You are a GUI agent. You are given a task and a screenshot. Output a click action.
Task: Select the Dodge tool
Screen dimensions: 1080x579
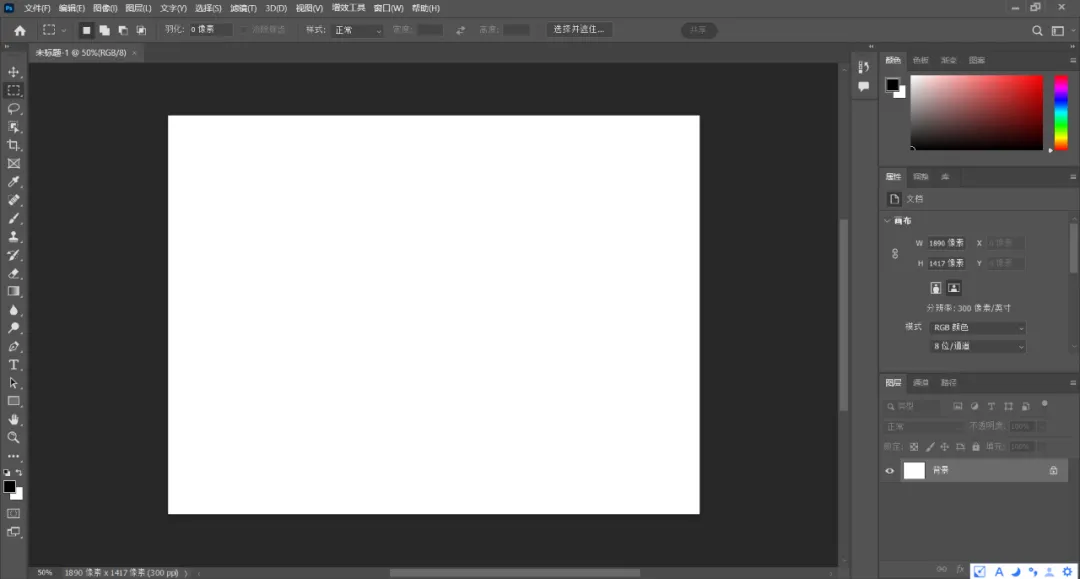pyautogui.click(x=13, y=328)
